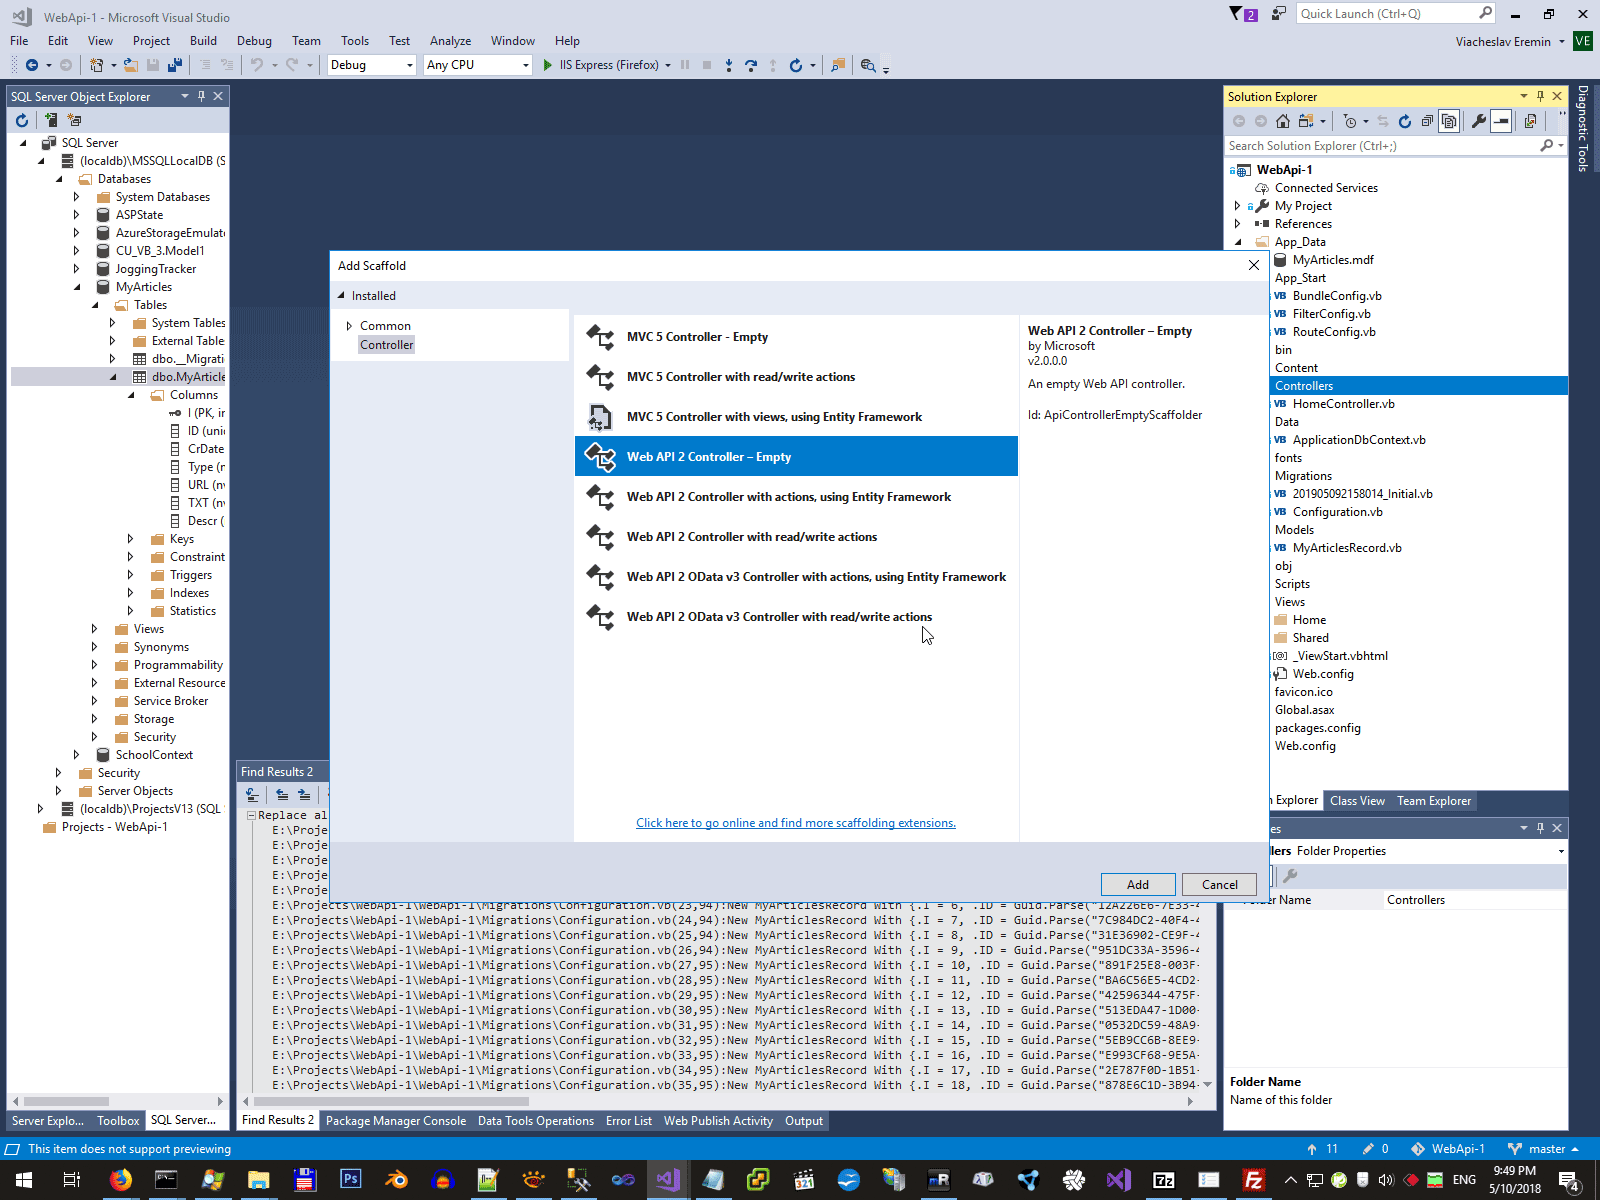The image size is (1600, 1200).
Task: Toggle Show All Files in Solution Explorer
Action: (x=1449, y=121)
